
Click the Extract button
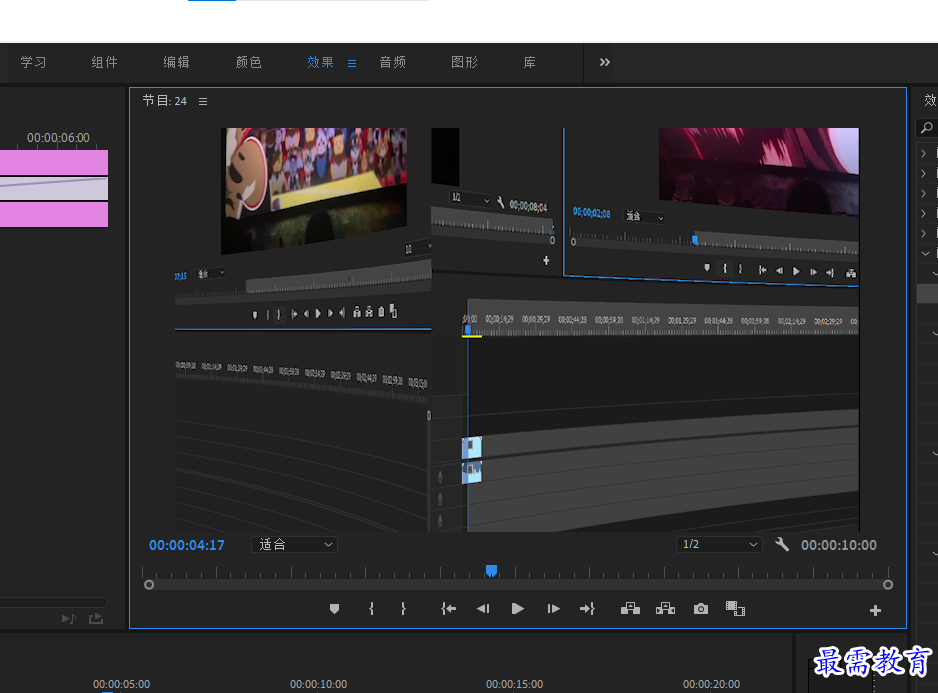pos(665,609)
